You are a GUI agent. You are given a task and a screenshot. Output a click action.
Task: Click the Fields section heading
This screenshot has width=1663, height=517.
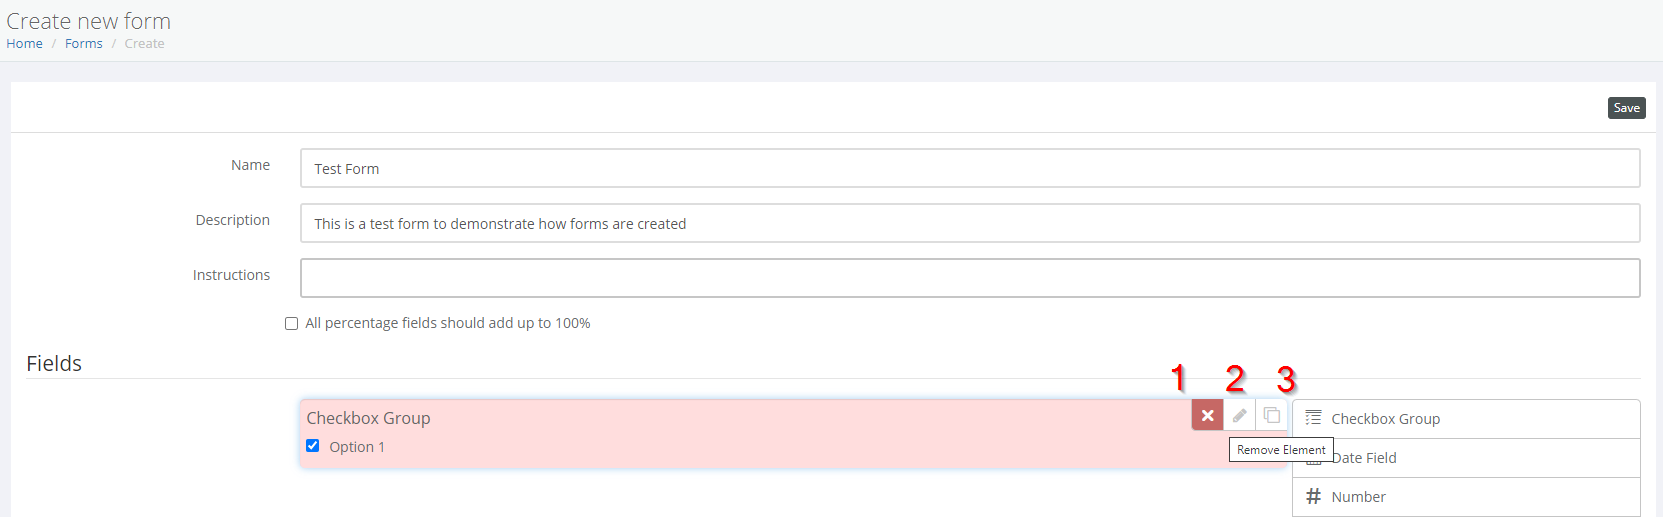(54, 363)
